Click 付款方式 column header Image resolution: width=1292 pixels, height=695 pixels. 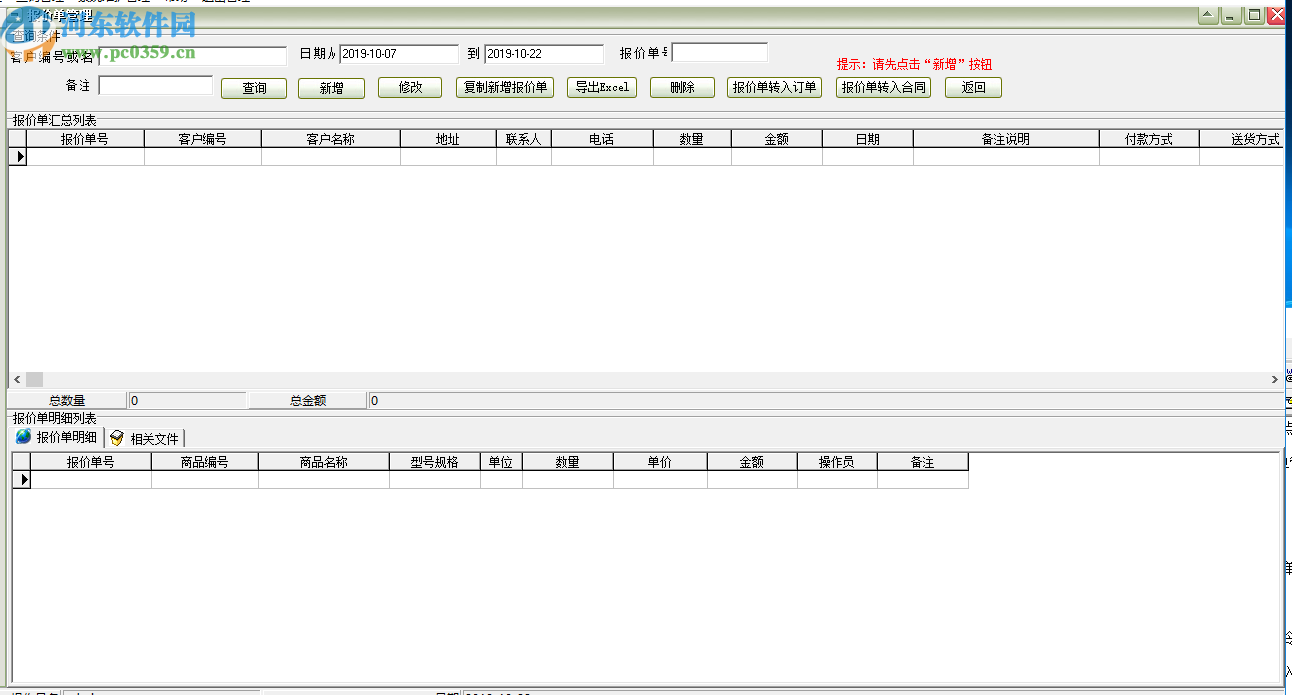click(1149, 139)
